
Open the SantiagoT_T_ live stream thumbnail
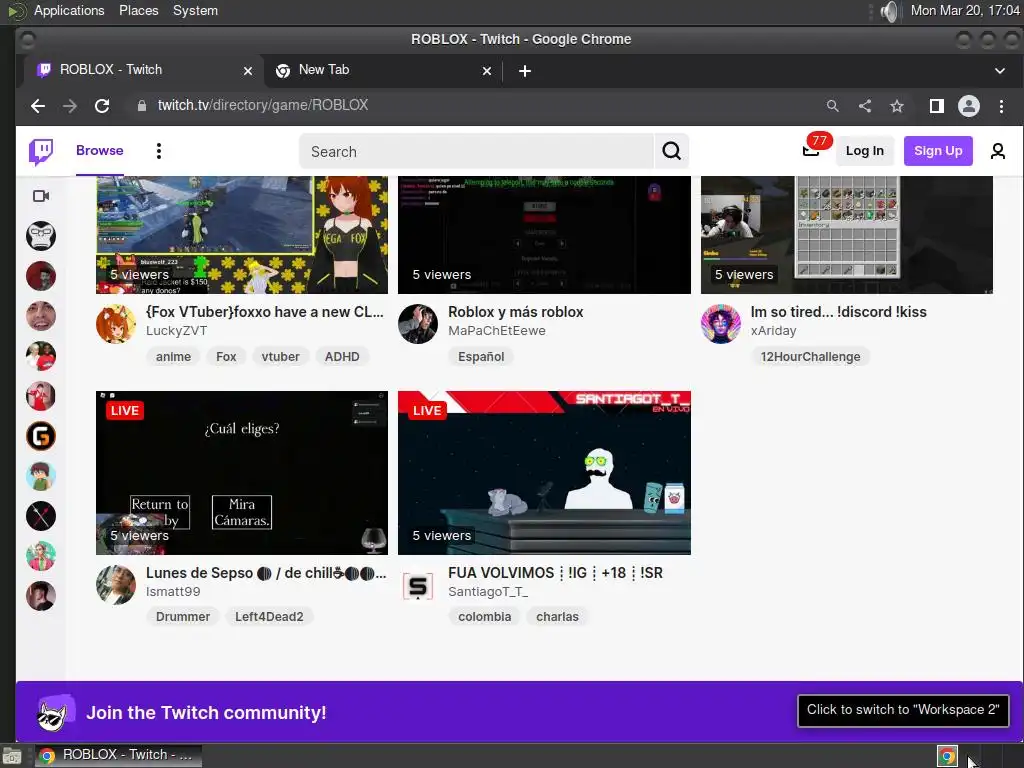click(544, 473)
